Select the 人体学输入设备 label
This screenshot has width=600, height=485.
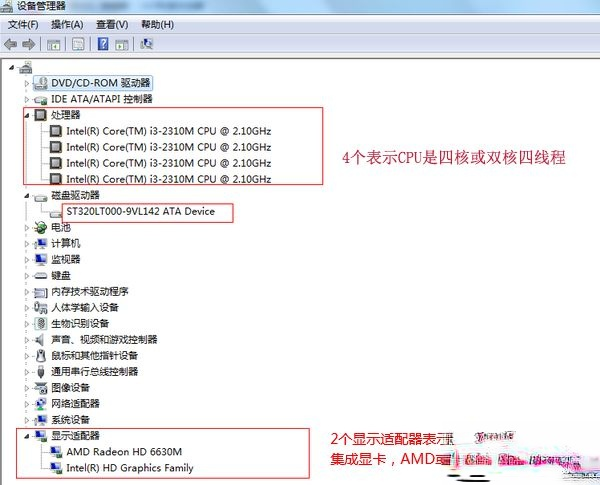[x=85, y=307]
